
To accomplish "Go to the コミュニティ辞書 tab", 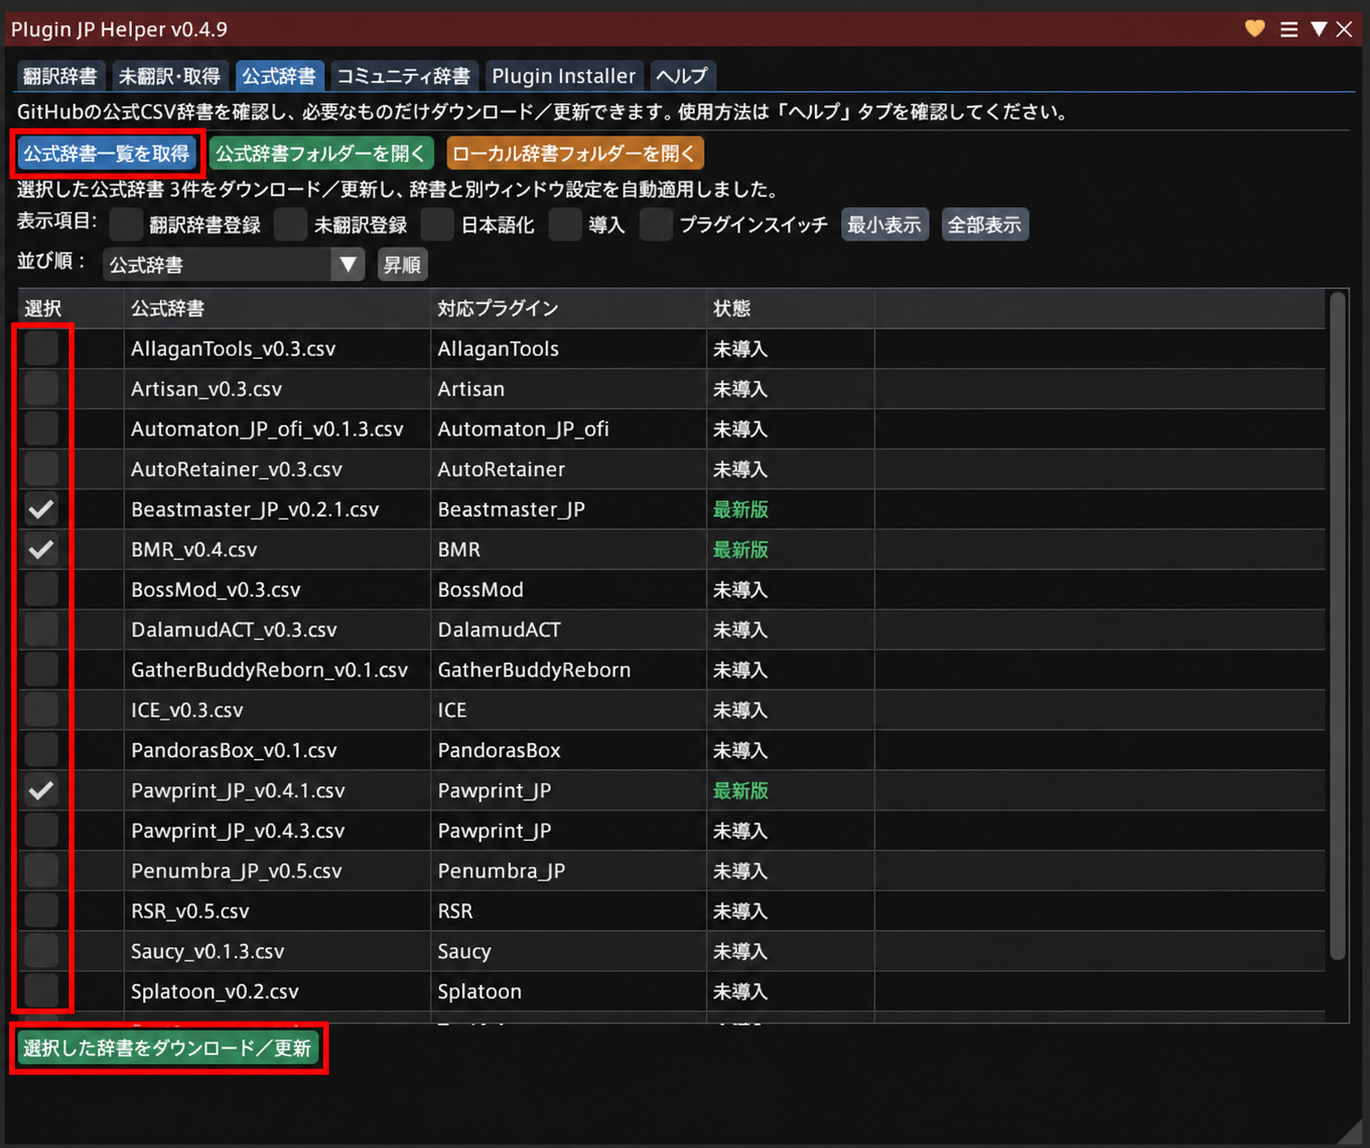I will (x=403, y=76).
